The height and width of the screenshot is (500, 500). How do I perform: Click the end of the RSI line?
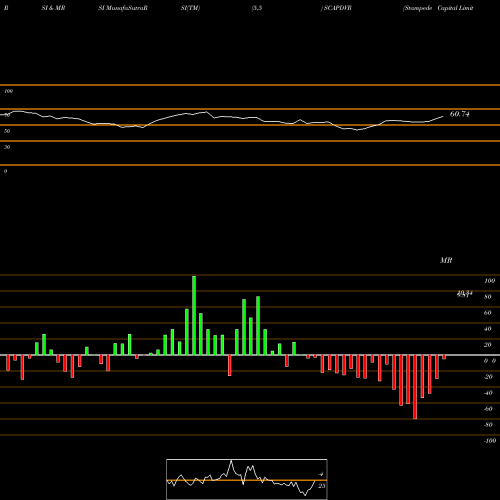443,116
